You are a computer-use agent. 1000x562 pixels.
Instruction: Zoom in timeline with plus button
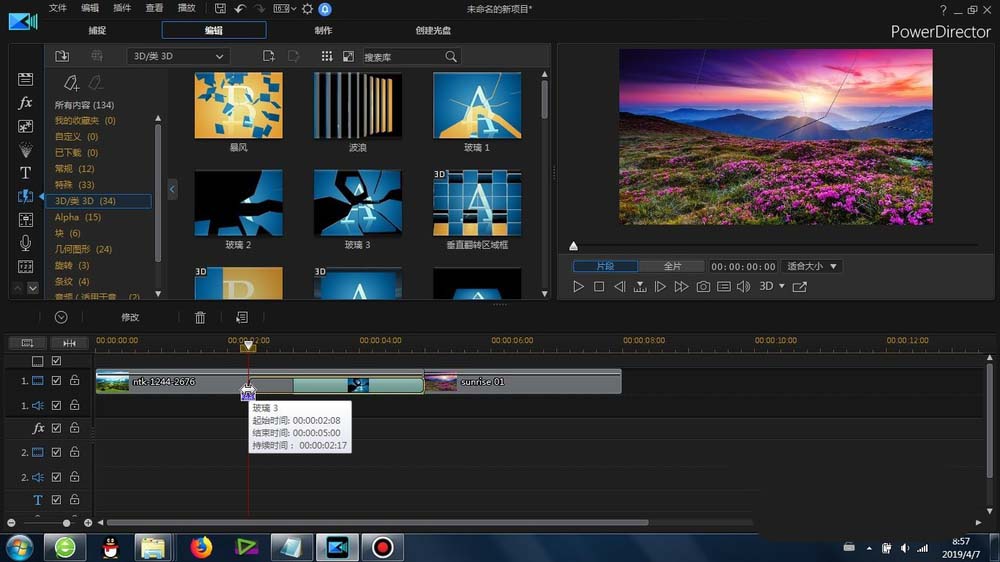point(88,523)
